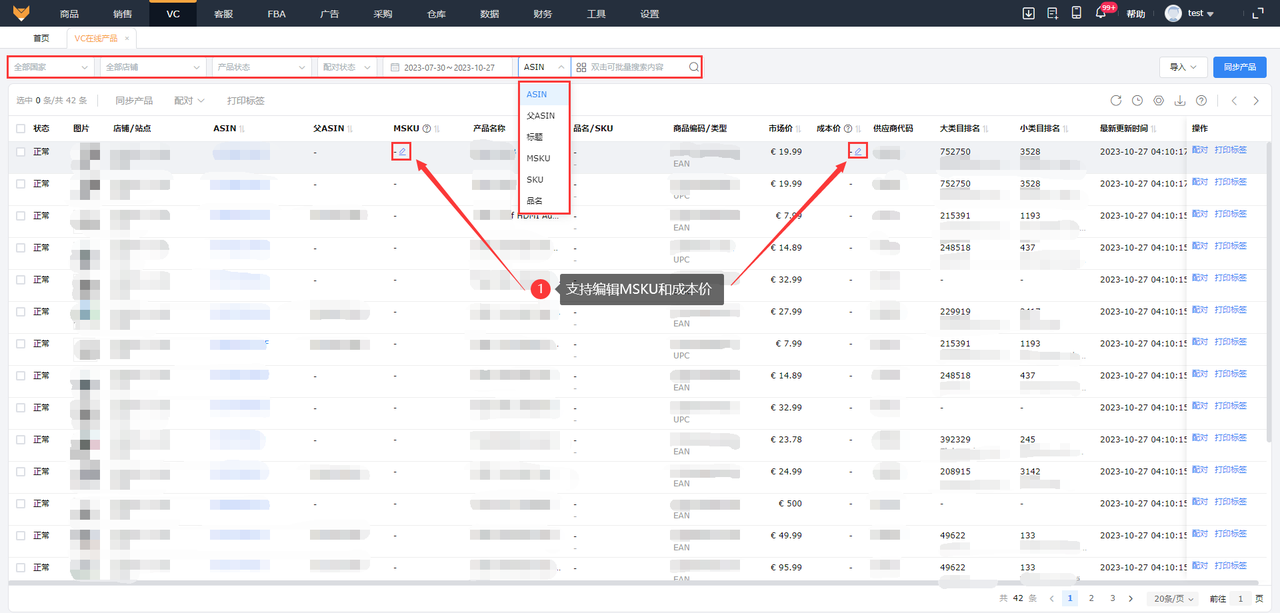Click the date range picker field

[449, 67]
